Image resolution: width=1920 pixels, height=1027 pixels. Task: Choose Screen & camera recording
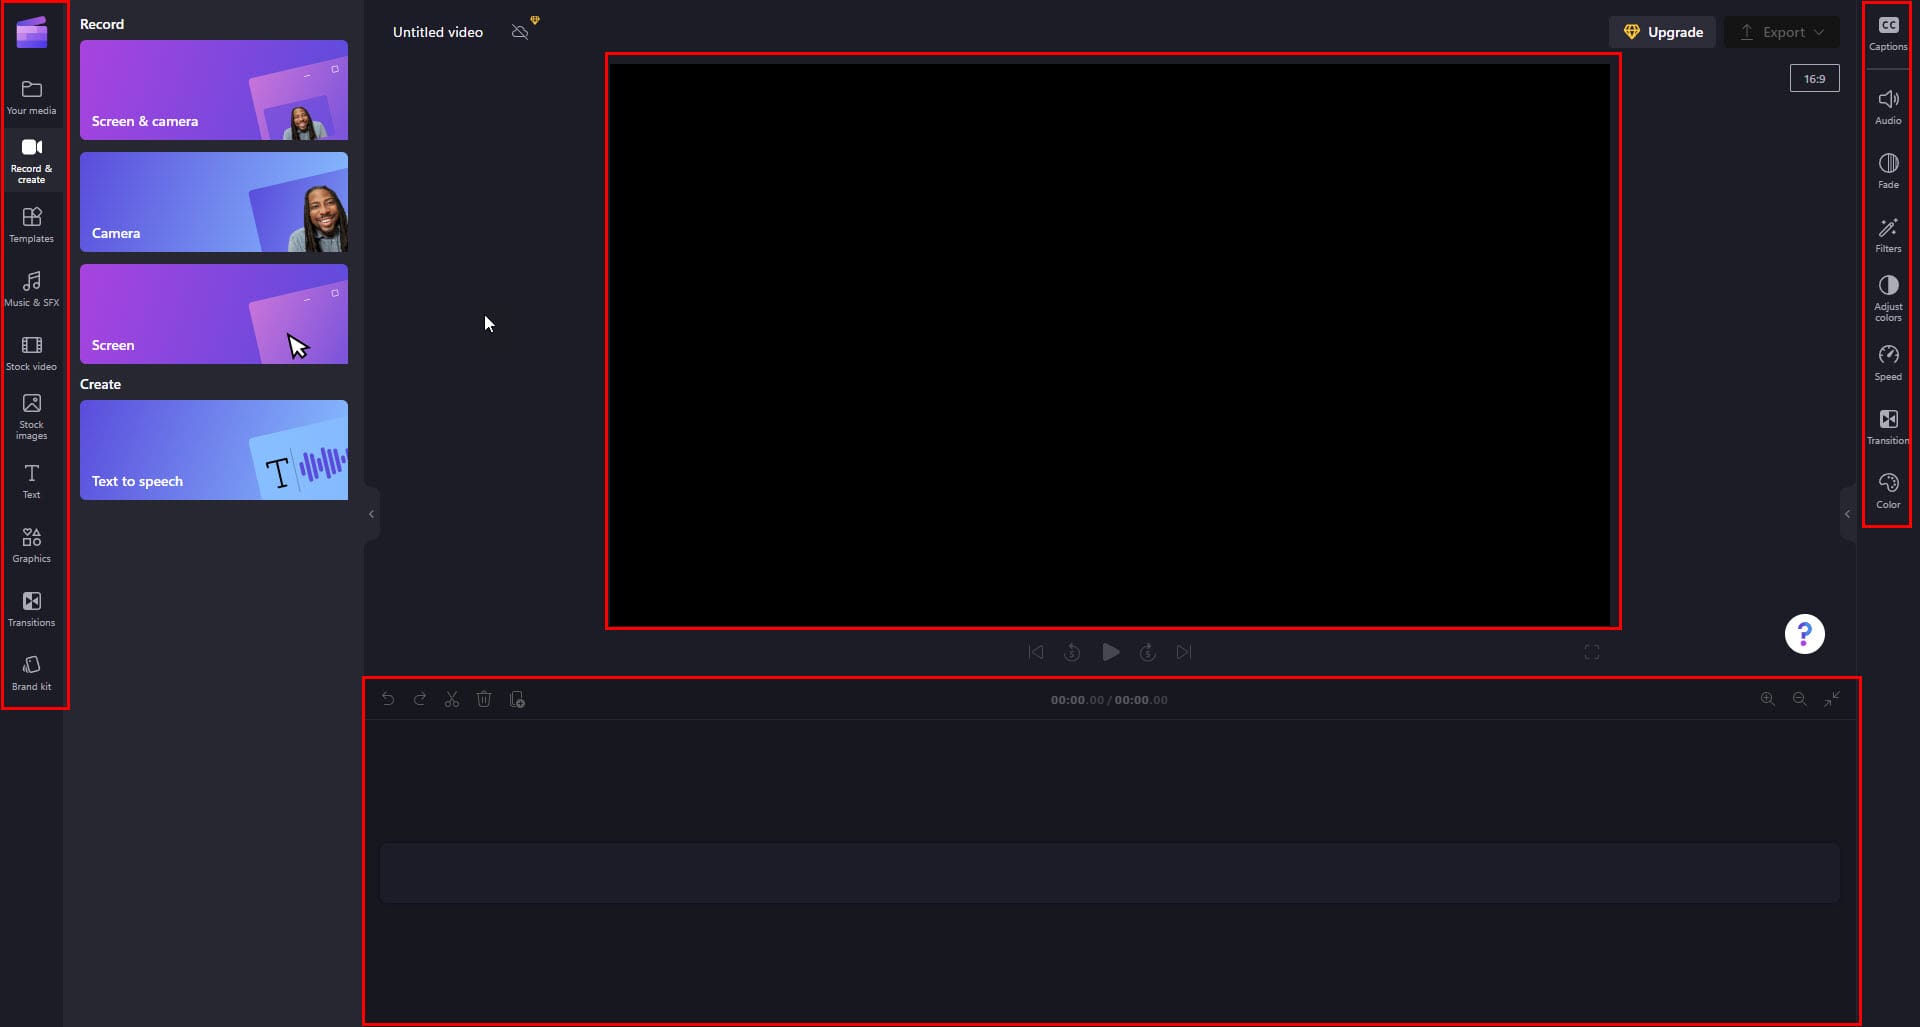click(x=214, y=90)
